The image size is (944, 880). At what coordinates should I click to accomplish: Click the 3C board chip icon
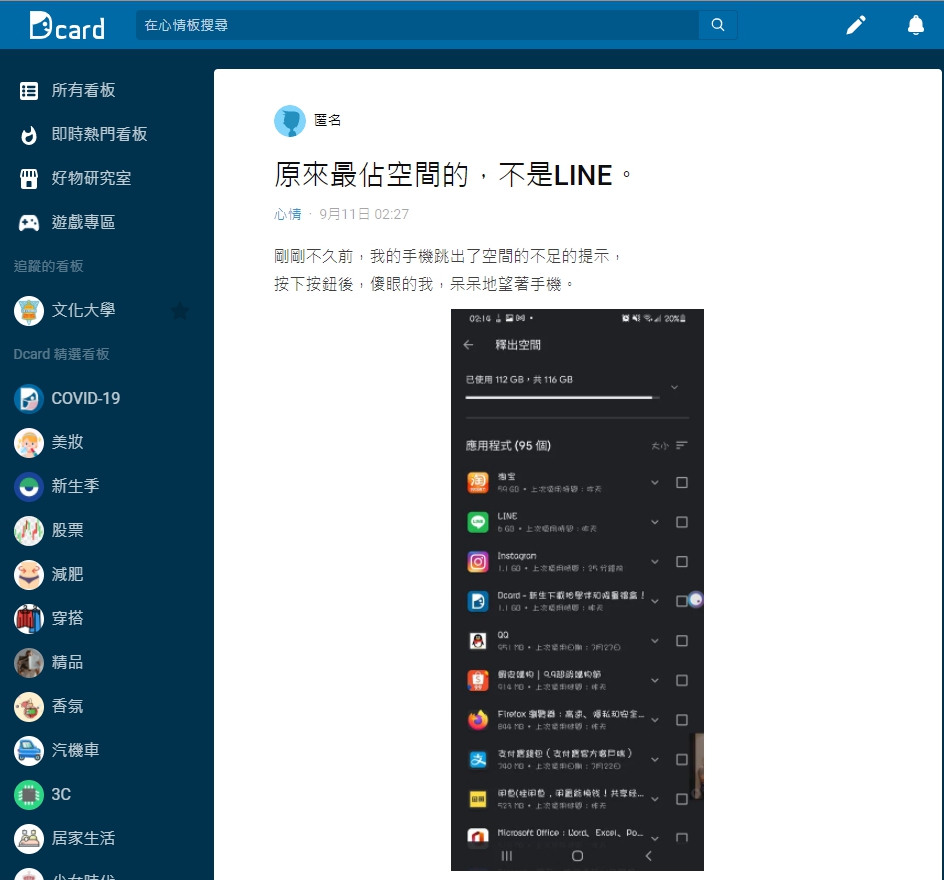pos(29,795)
